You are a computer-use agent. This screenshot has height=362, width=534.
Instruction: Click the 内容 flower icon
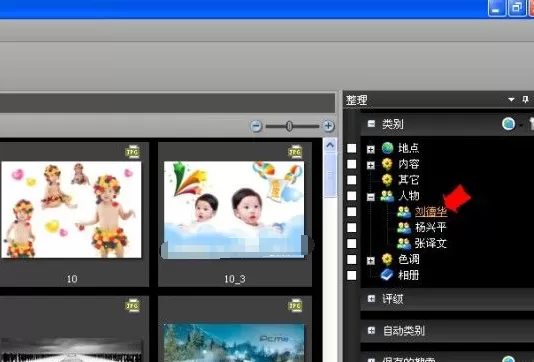[x=387, y=164]
